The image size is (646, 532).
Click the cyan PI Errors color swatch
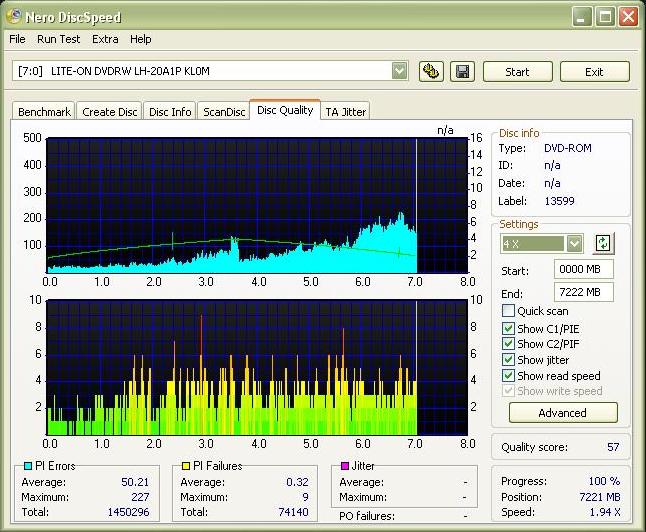(28, 466)
